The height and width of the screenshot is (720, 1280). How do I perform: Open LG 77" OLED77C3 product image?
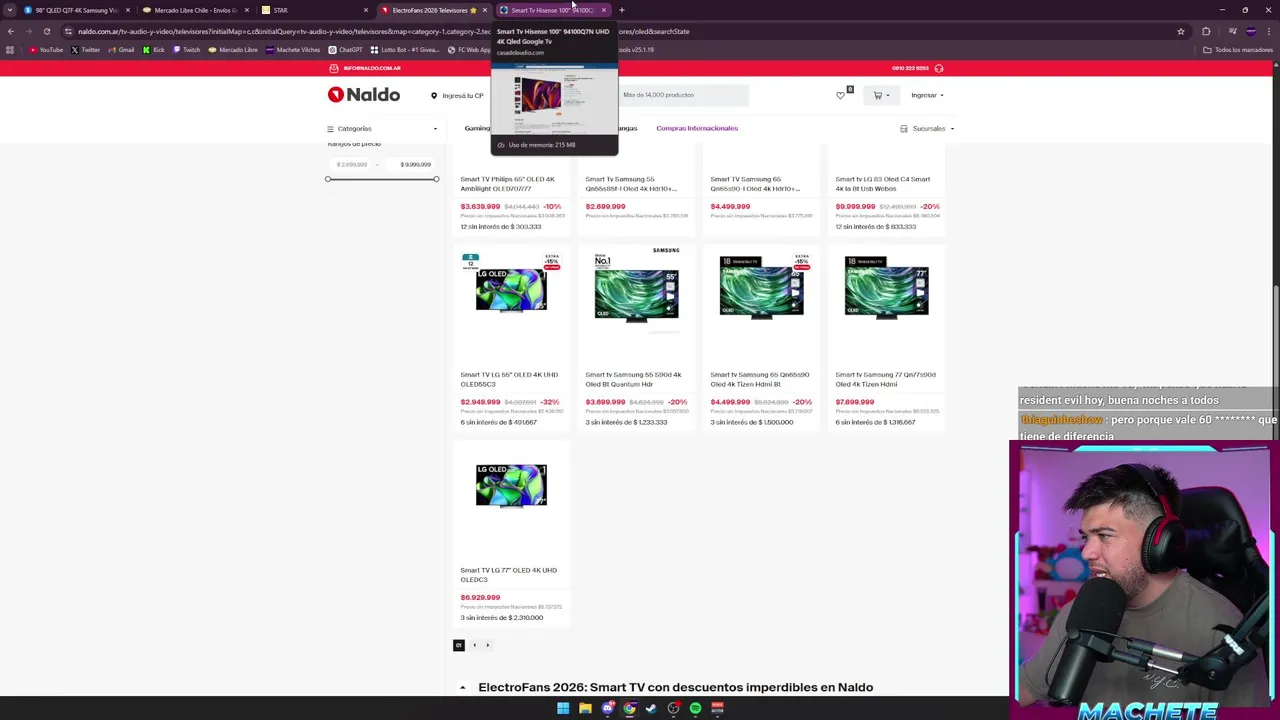click(511, 486)
